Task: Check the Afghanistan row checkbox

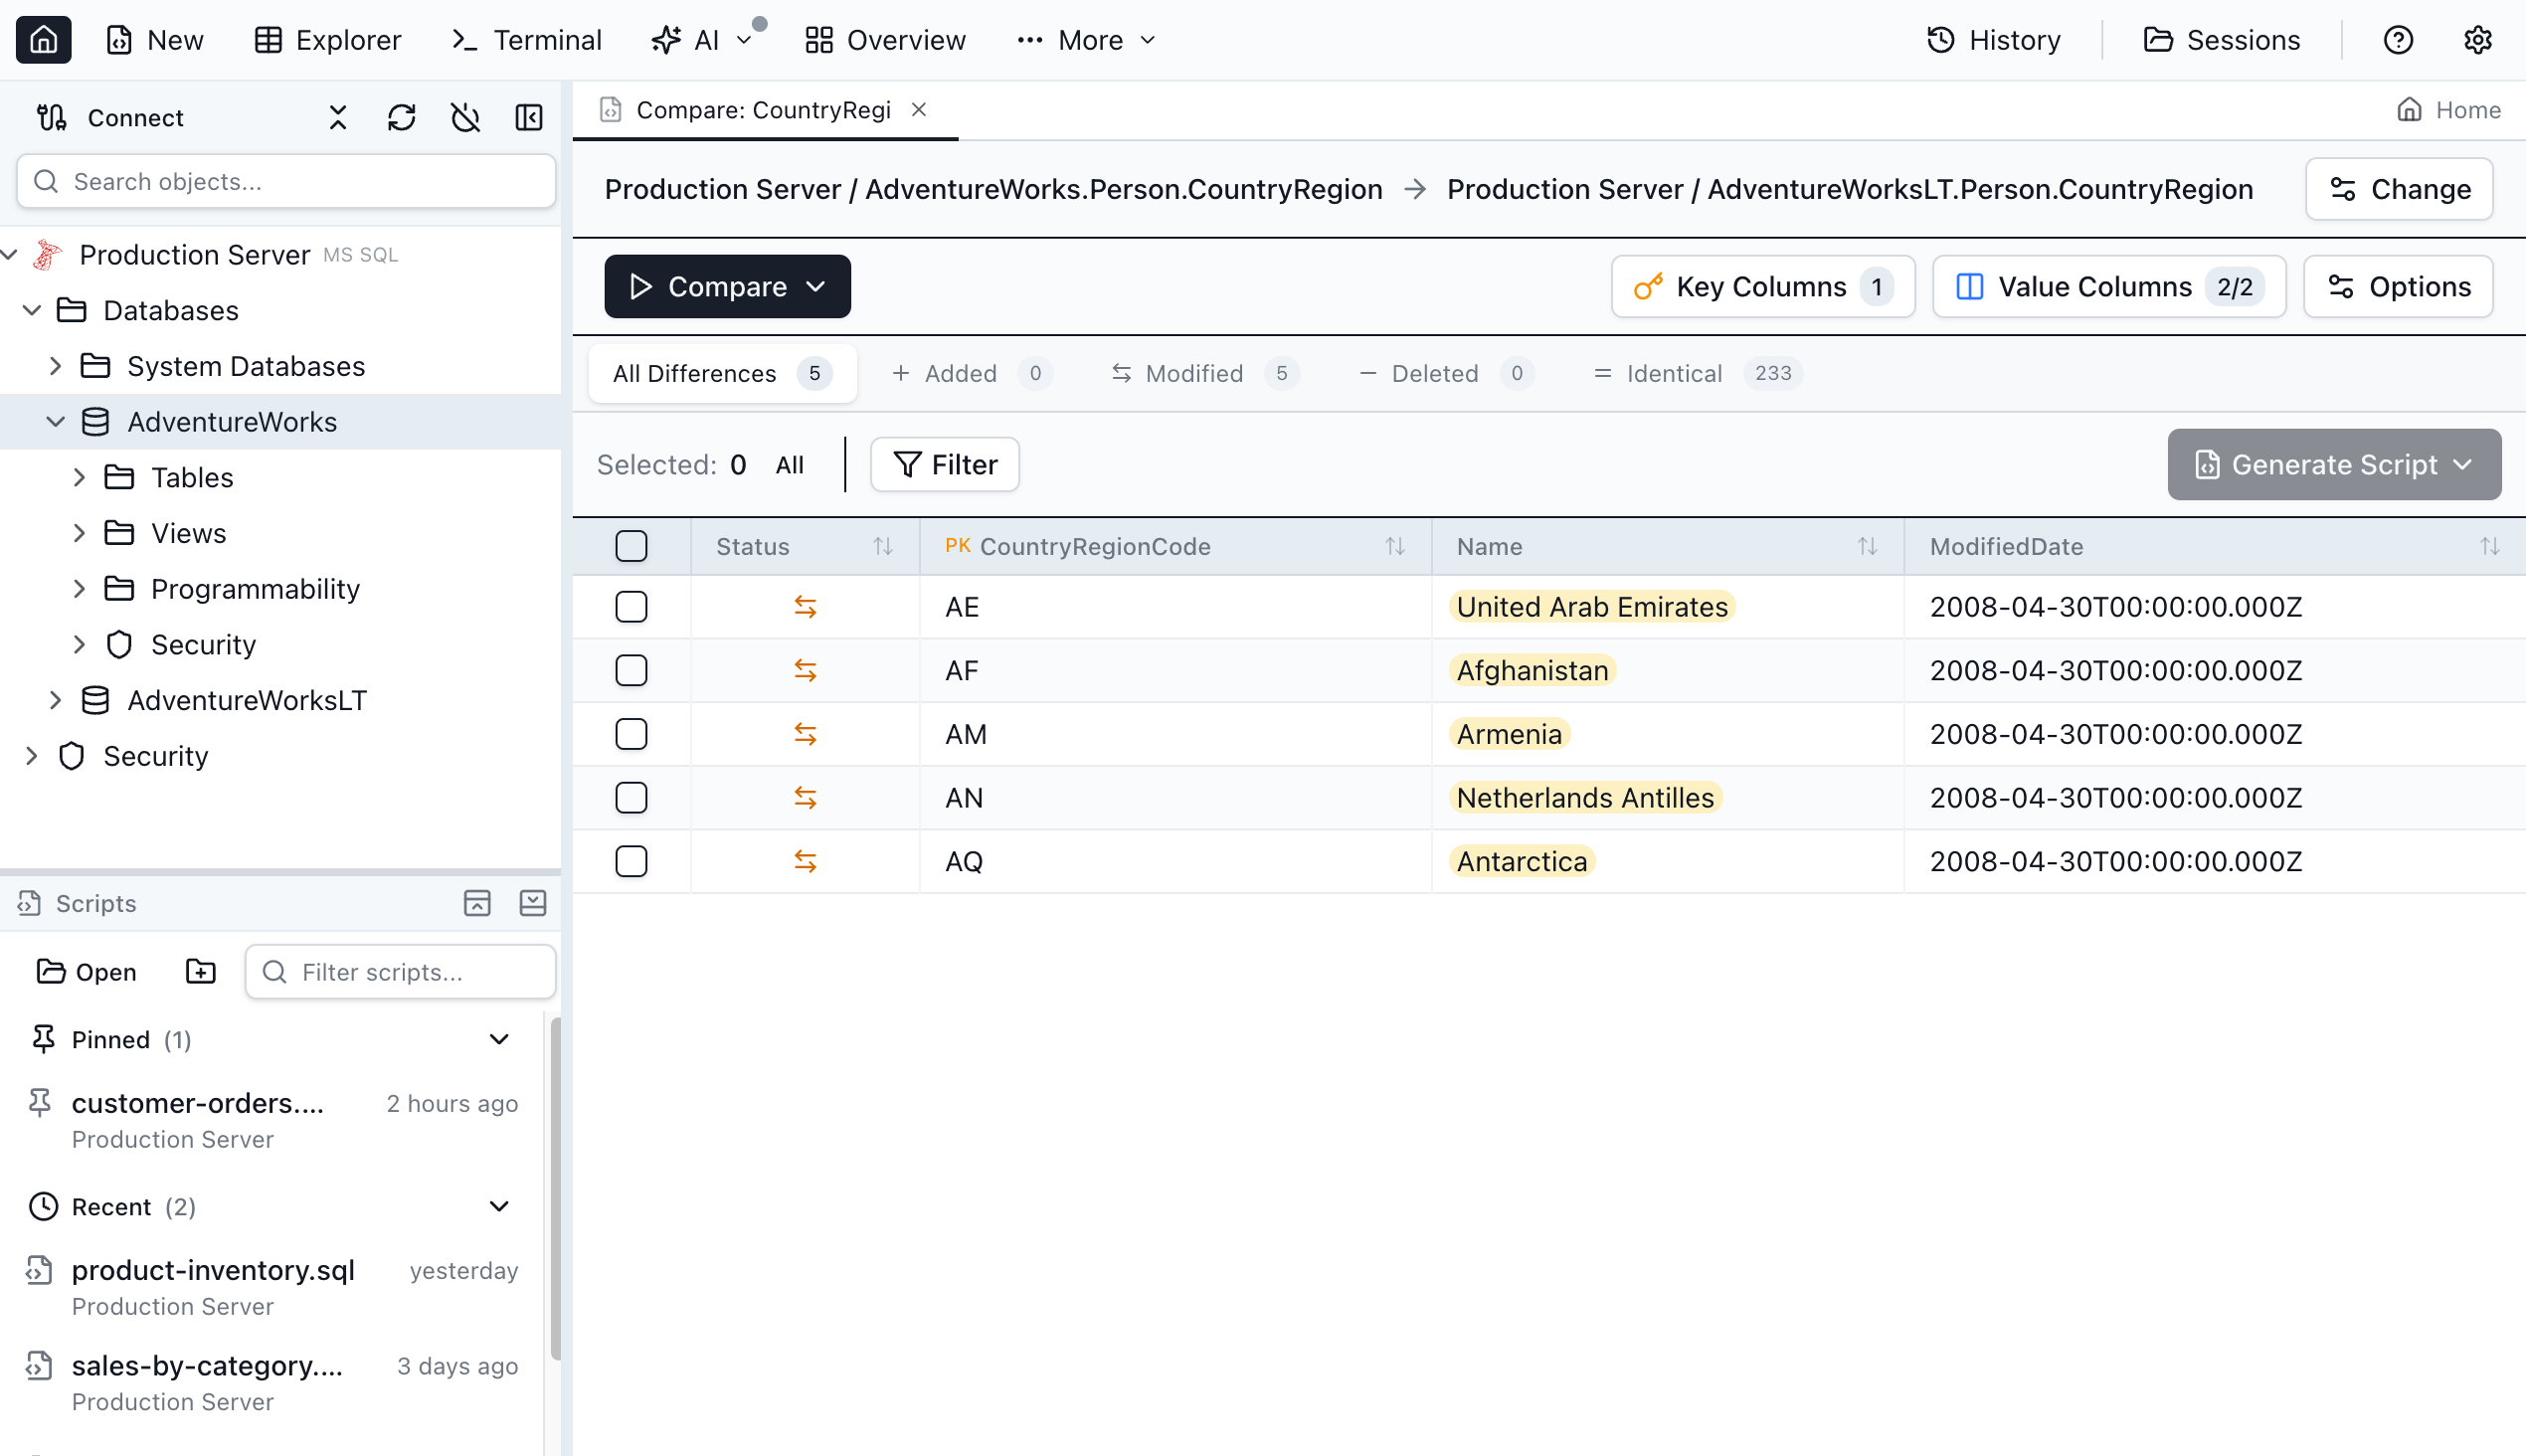Action: 631,670
